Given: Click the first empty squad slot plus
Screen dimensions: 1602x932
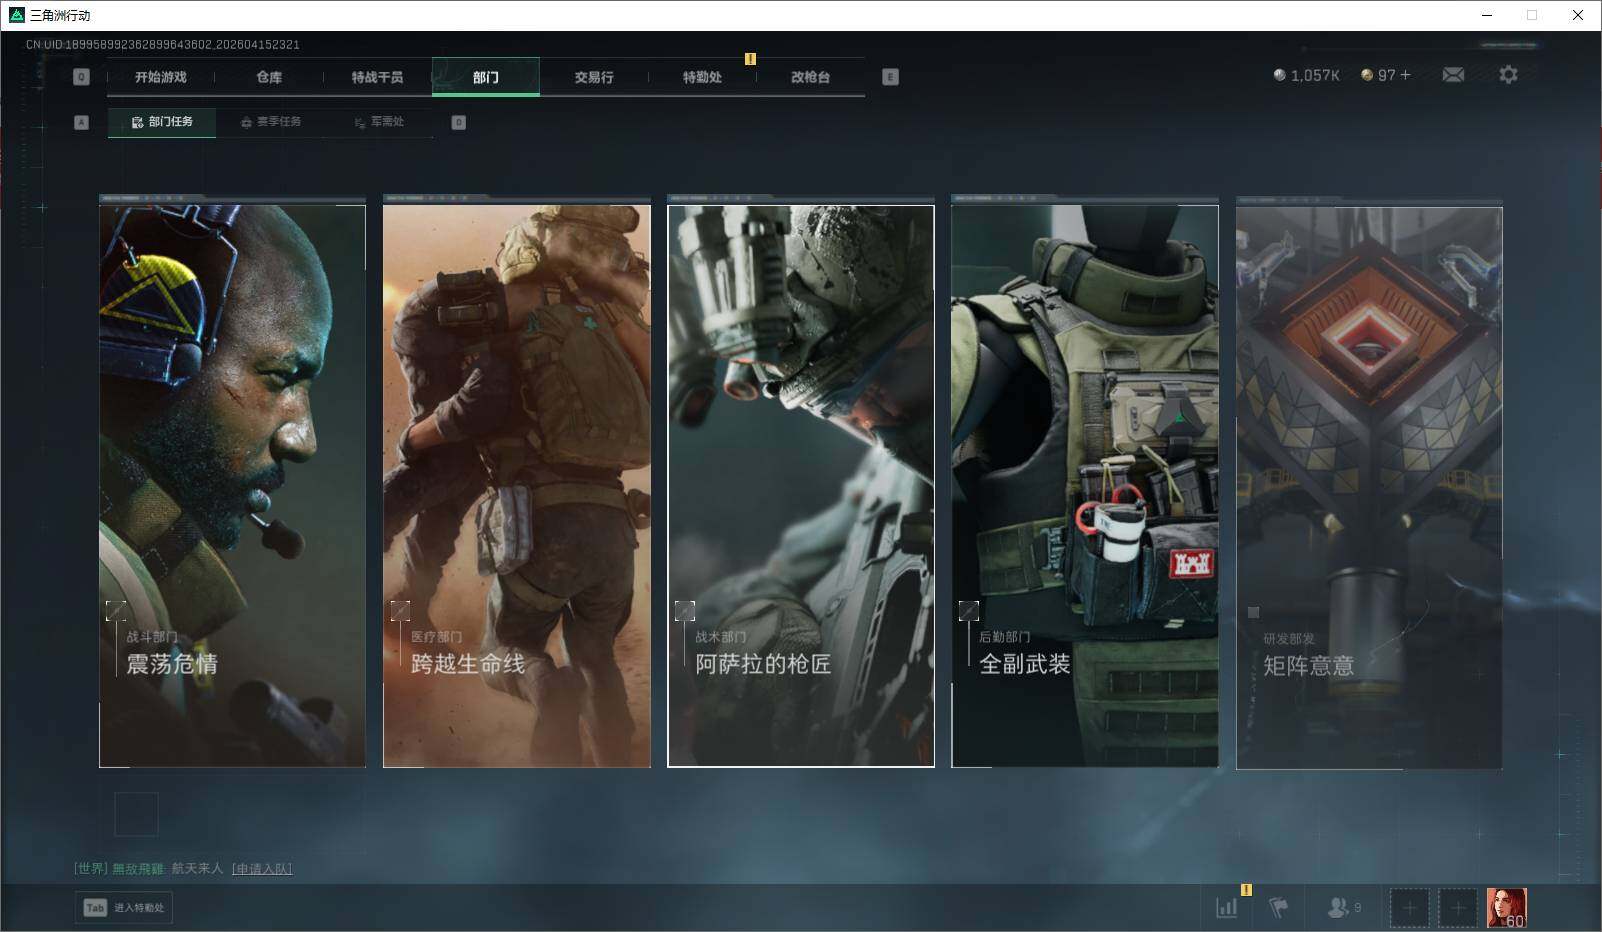Looking at the screenshot, I should point(1409,908).
